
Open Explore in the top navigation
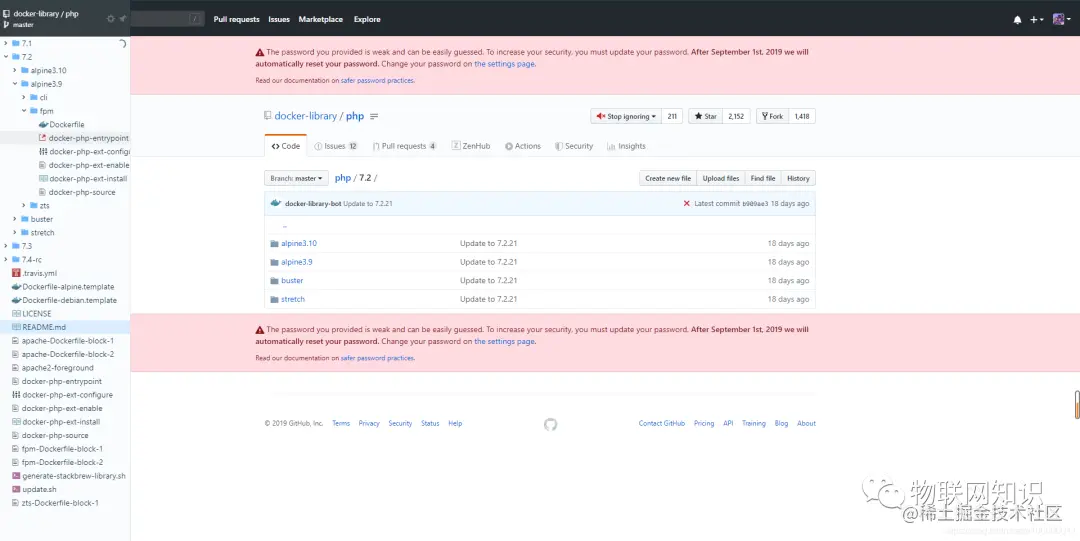pyautogui.click(x=367, y=19)
